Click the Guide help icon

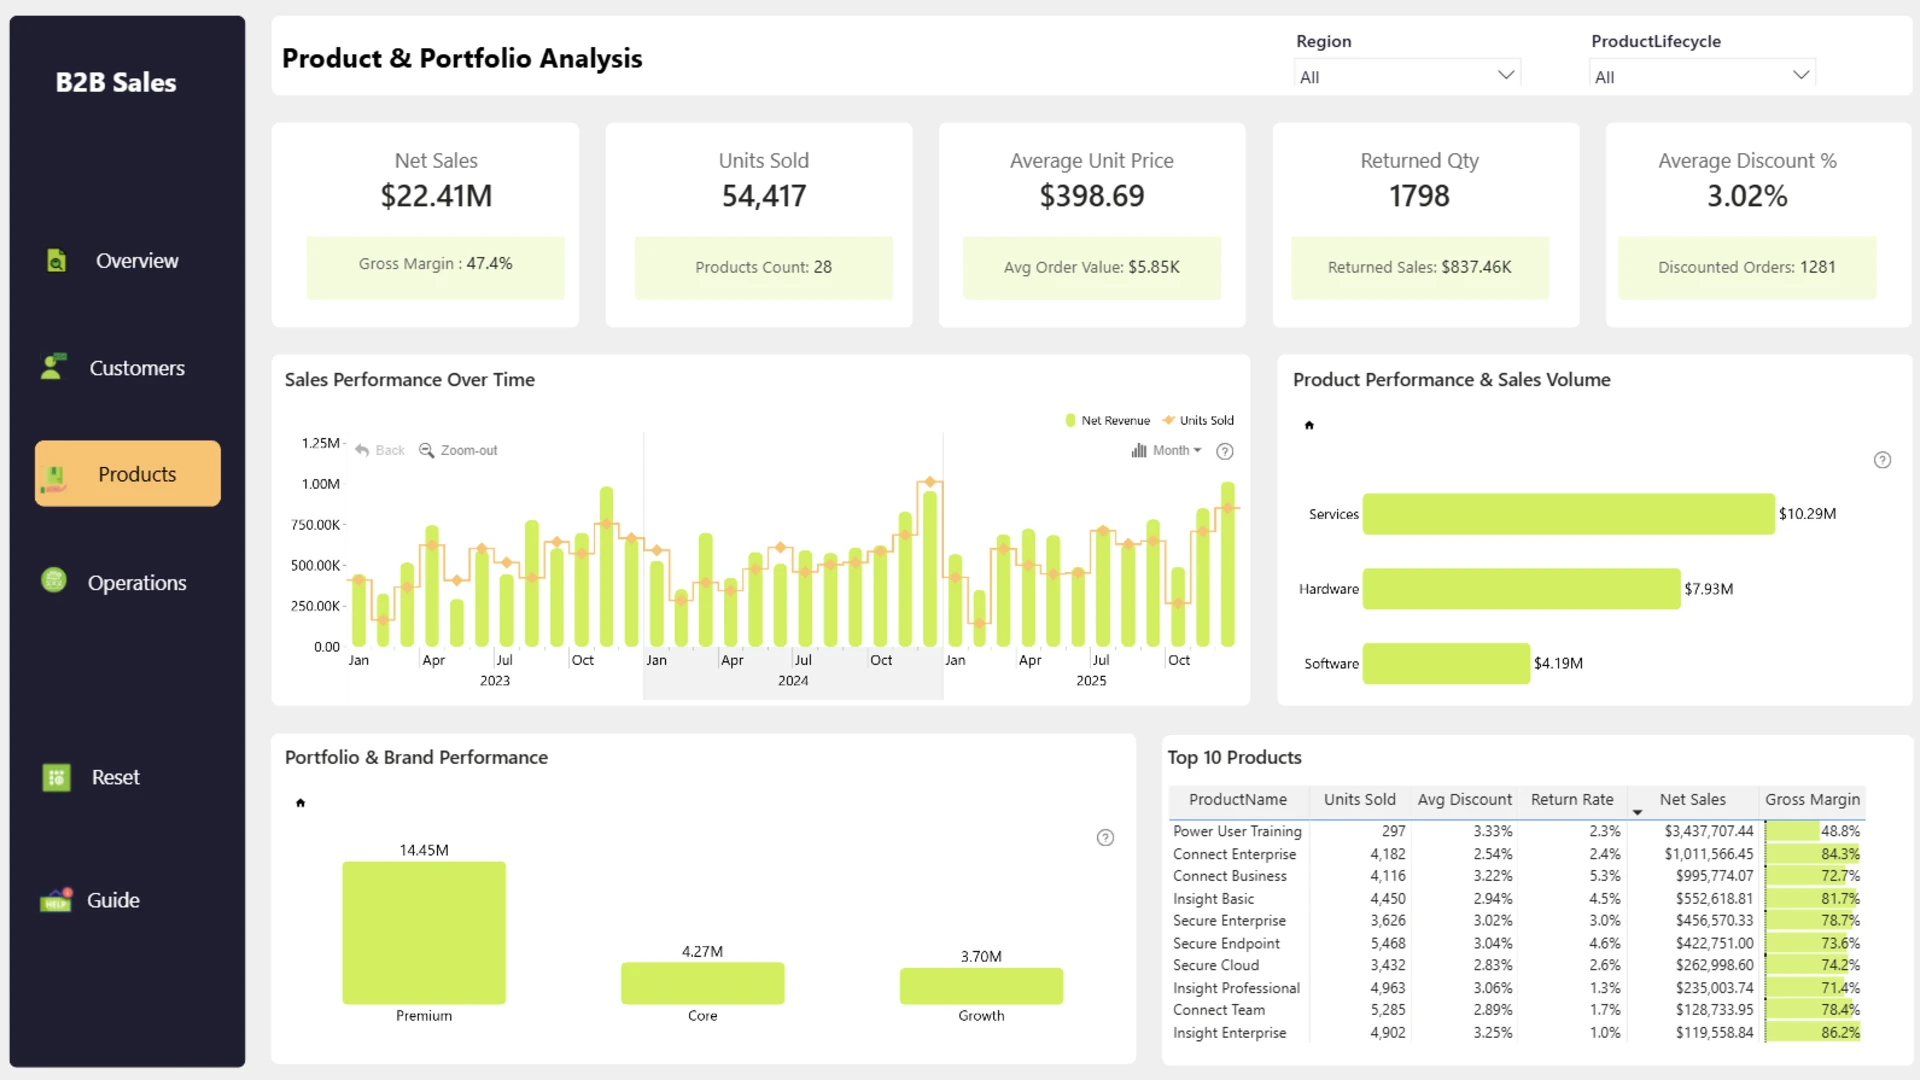(x=56, y=900)
